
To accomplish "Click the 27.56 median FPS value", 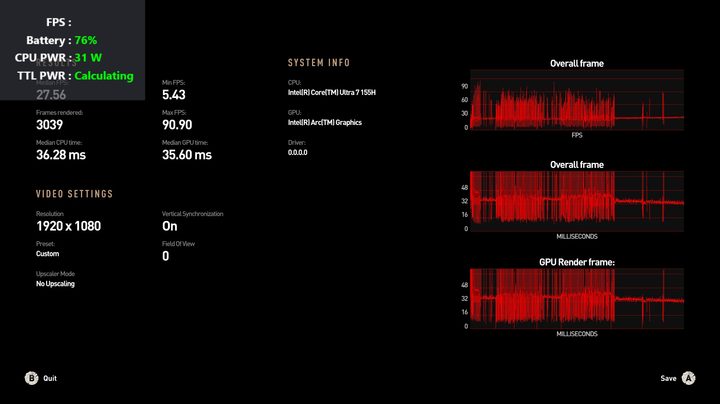I will [x=51, y=95].
